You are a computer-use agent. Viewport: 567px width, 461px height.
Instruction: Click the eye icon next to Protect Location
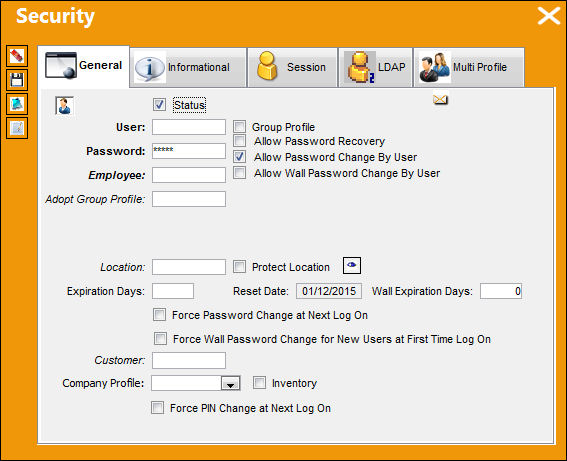pos(351,265)
